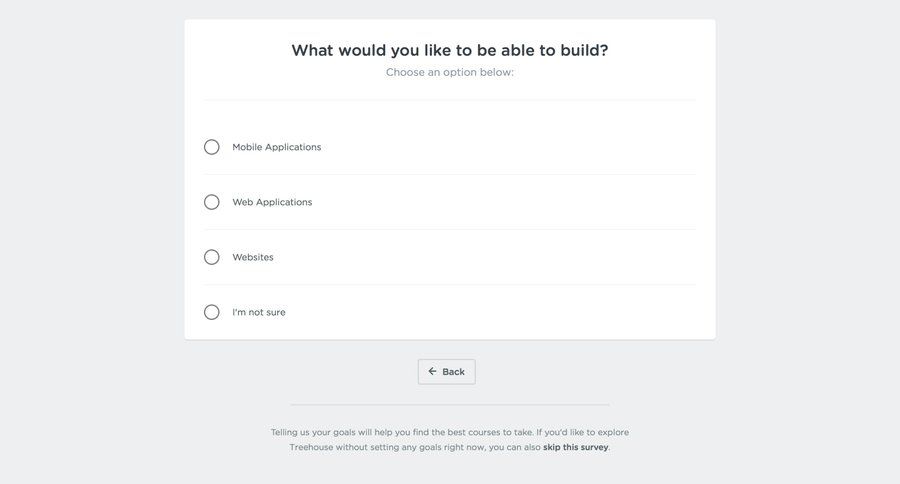Click the 'Choose an option below' subtitle

click(449, 72)
